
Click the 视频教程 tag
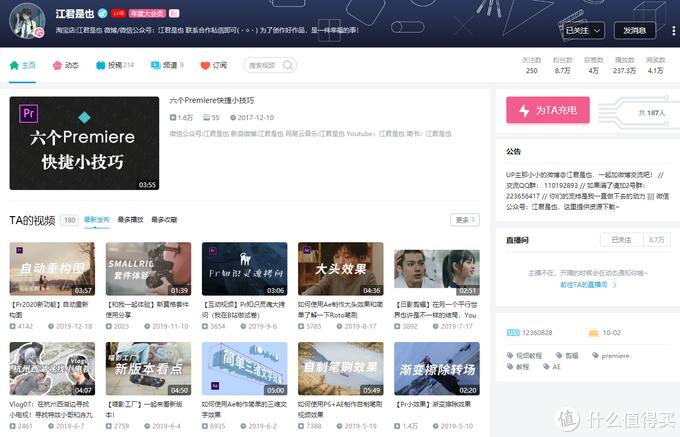tap(525, 355)
